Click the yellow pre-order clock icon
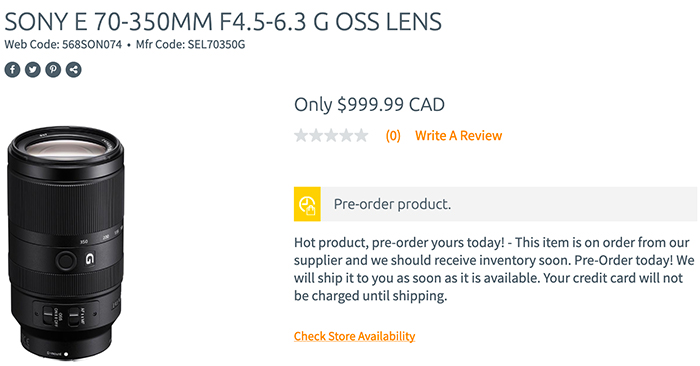The height and width of the screenshot is (366, 700). click(x=307, y=204)
